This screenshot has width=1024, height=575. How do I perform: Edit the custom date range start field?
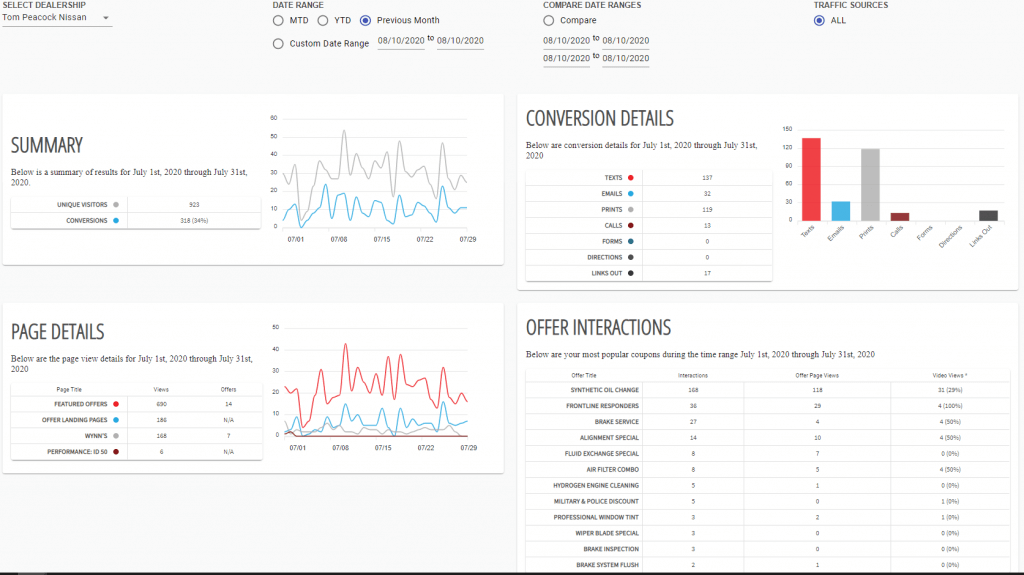(401, 41)
